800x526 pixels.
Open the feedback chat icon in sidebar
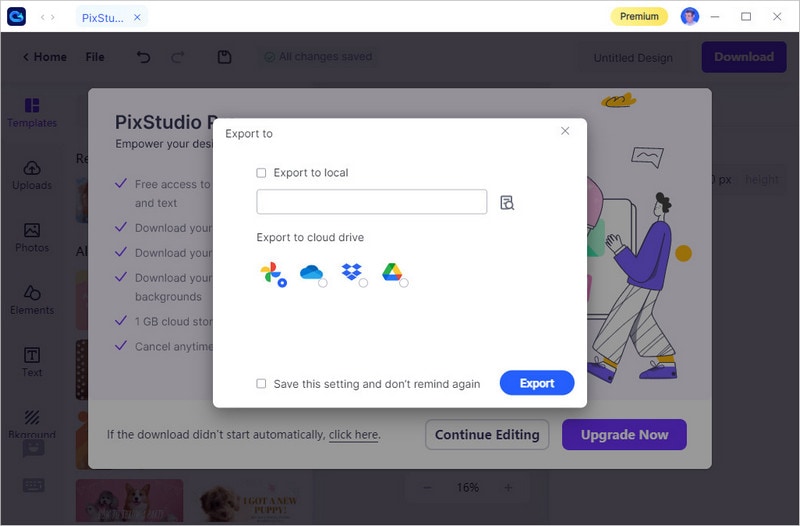[33, 448]
